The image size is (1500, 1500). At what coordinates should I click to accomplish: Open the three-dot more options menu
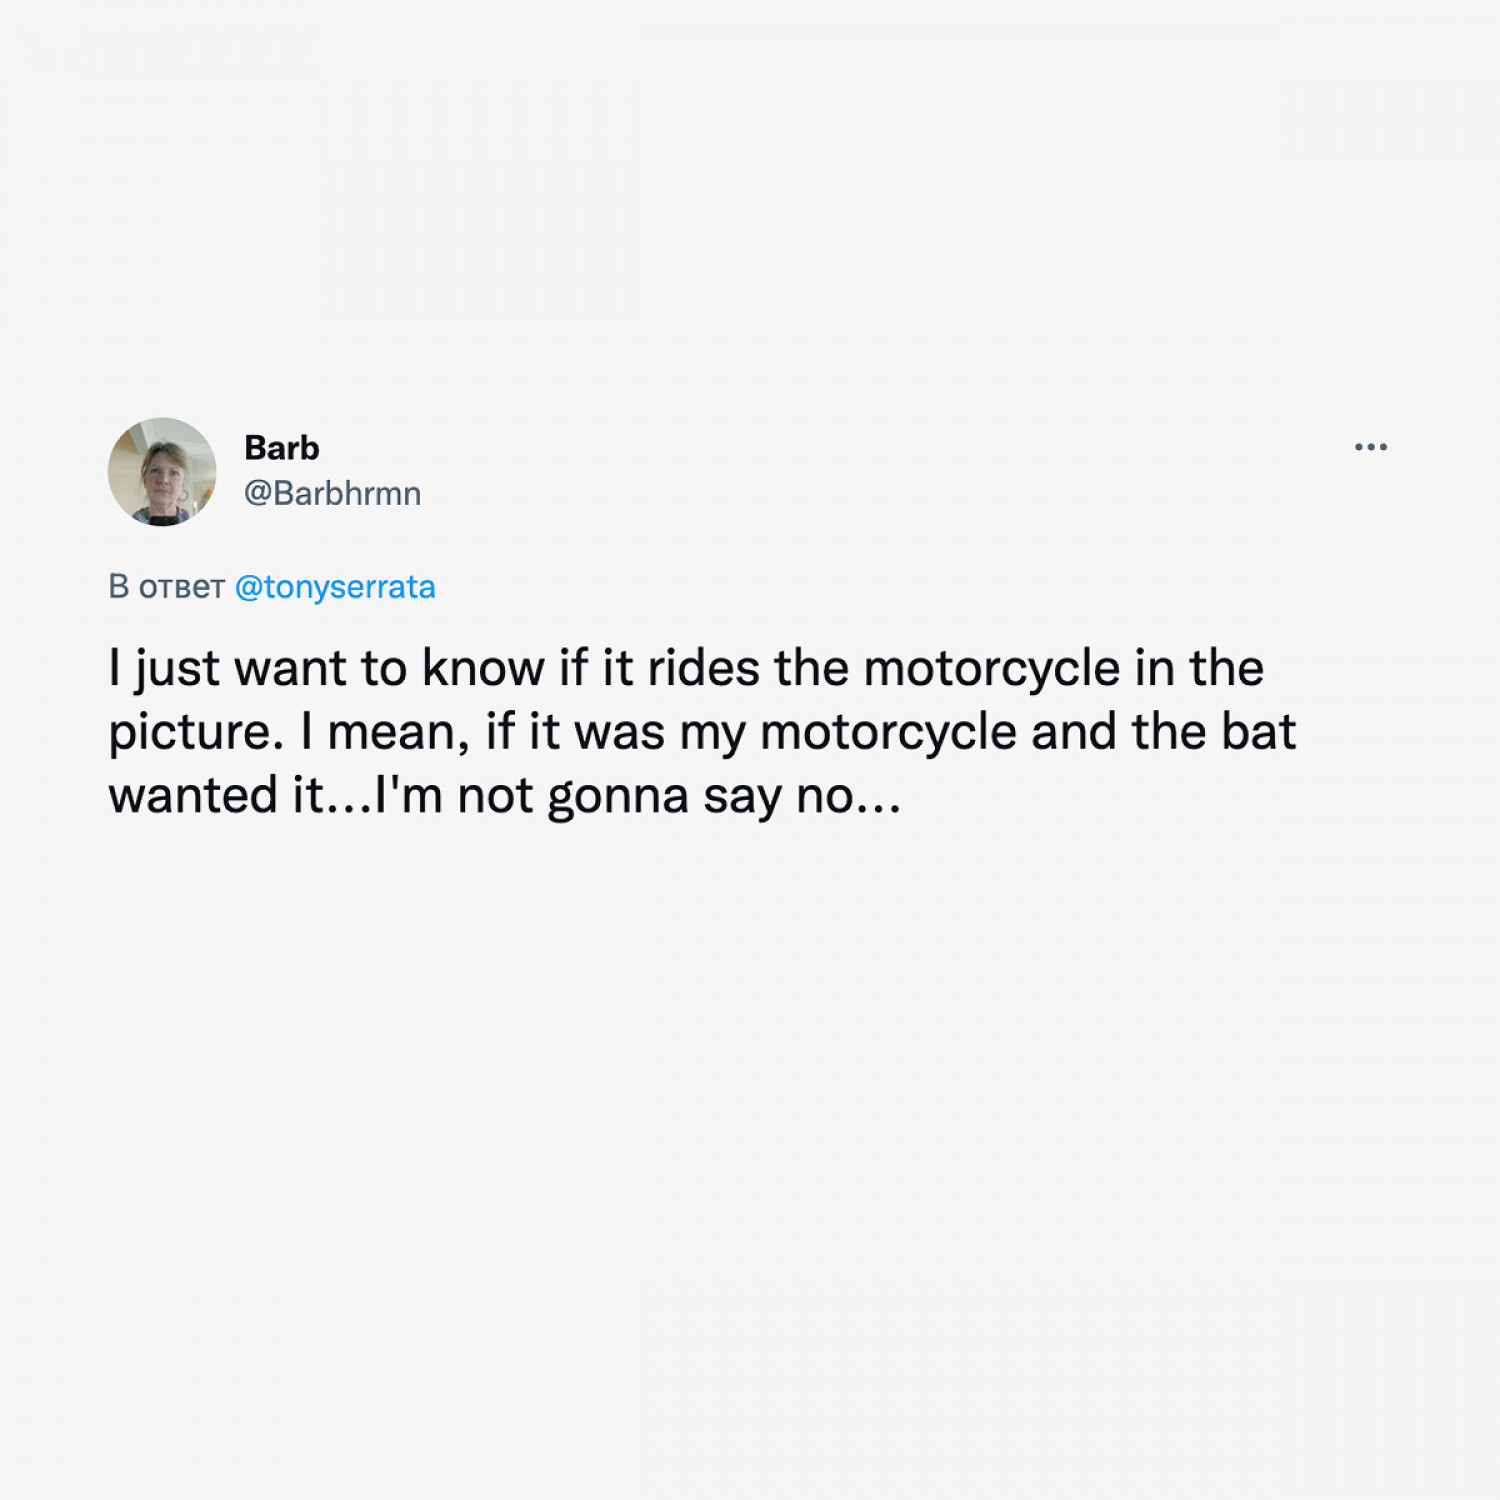tap(1370, 447)
